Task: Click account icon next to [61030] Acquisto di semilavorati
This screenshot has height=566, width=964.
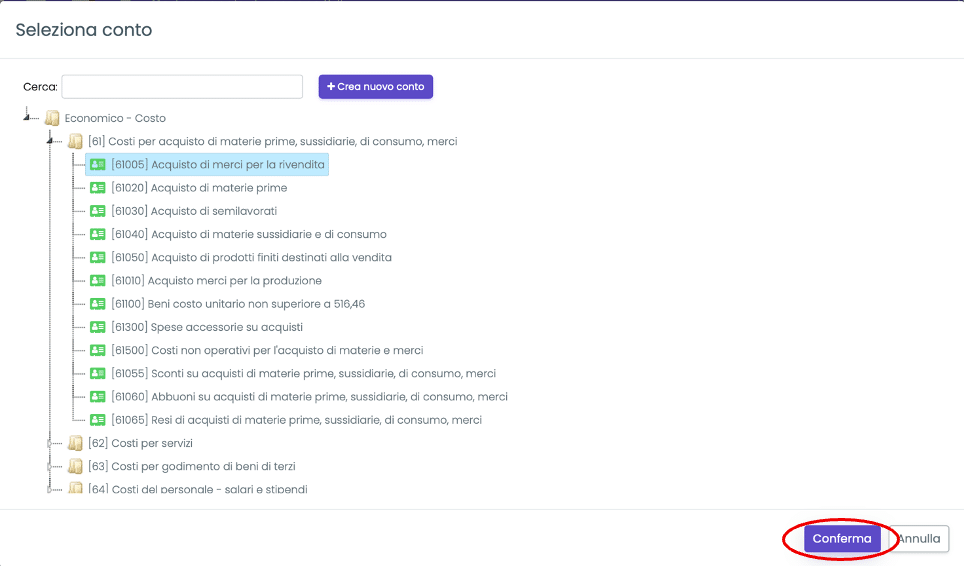Action: 97,211
